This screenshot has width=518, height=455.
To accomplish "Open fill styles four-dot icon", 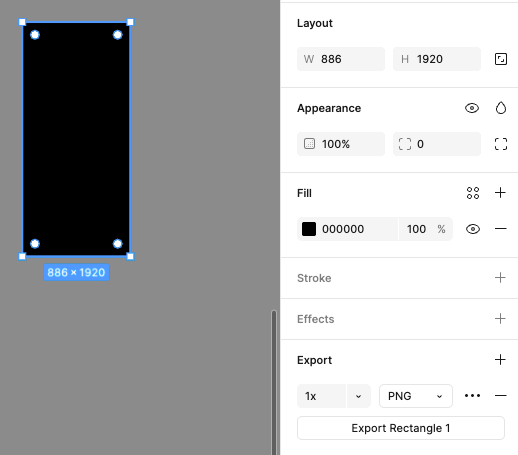I will tap(473, 193).
